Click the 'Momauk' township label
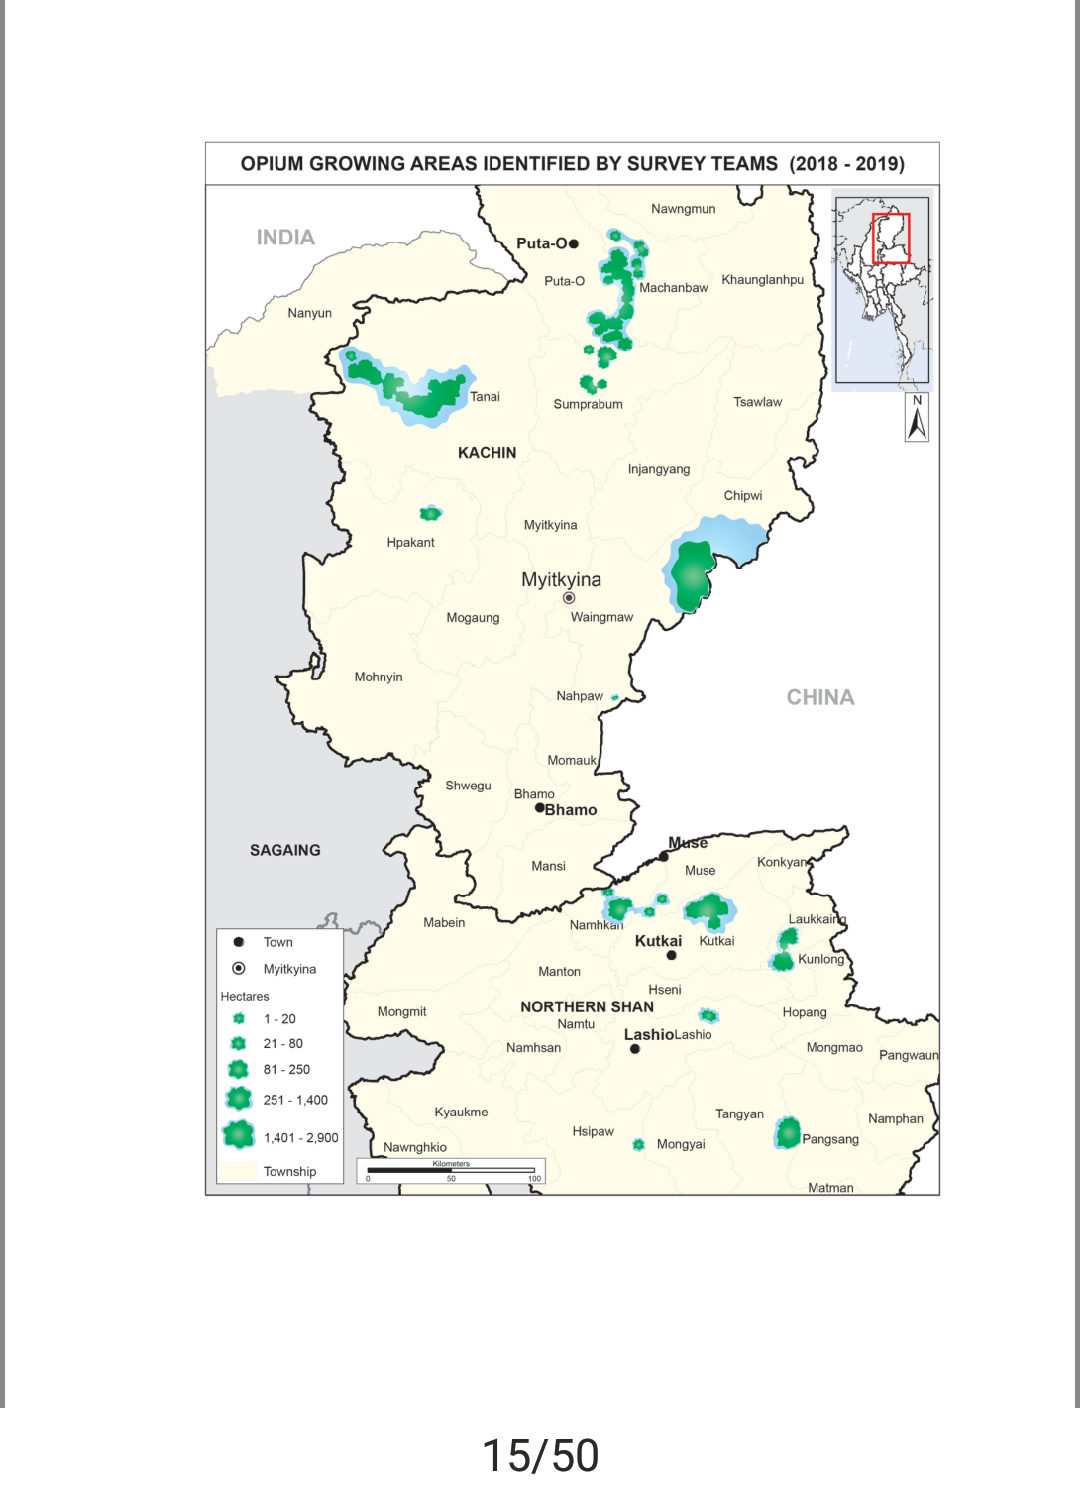The height and width of the screenshot is (1502, 1080). [572, 761]
